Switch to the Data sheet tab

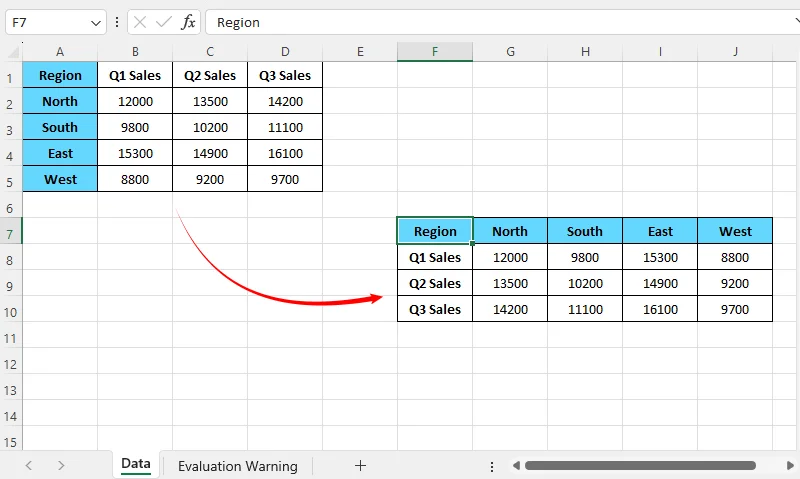(x=136, y=464)
